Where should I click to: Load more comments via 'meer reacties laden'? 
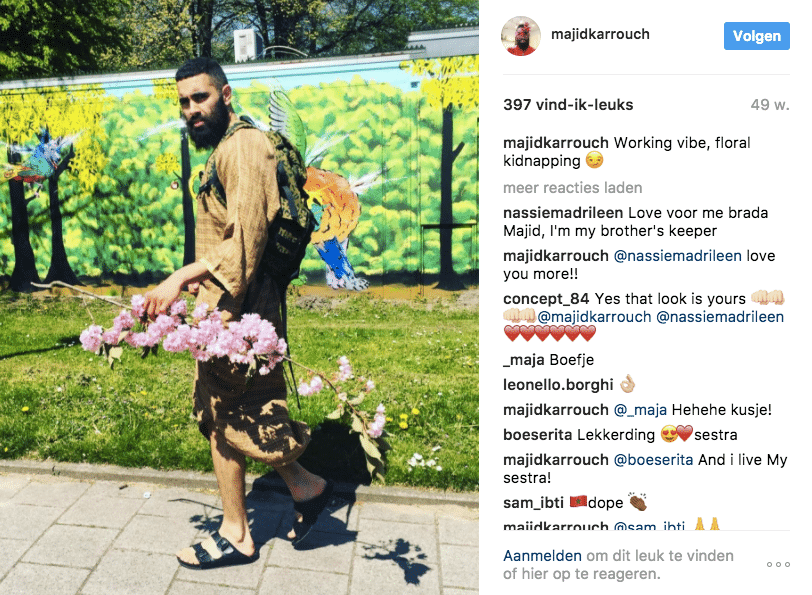coord(573,187)
